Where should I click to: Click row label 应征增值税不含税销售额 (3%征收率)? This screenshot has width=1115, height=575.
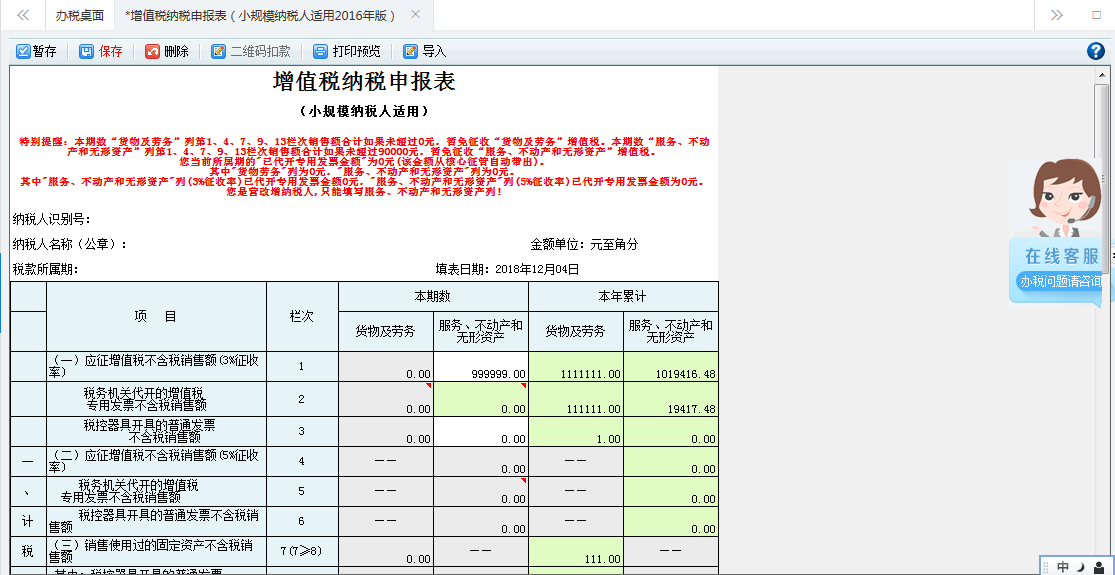coord(156,366)
